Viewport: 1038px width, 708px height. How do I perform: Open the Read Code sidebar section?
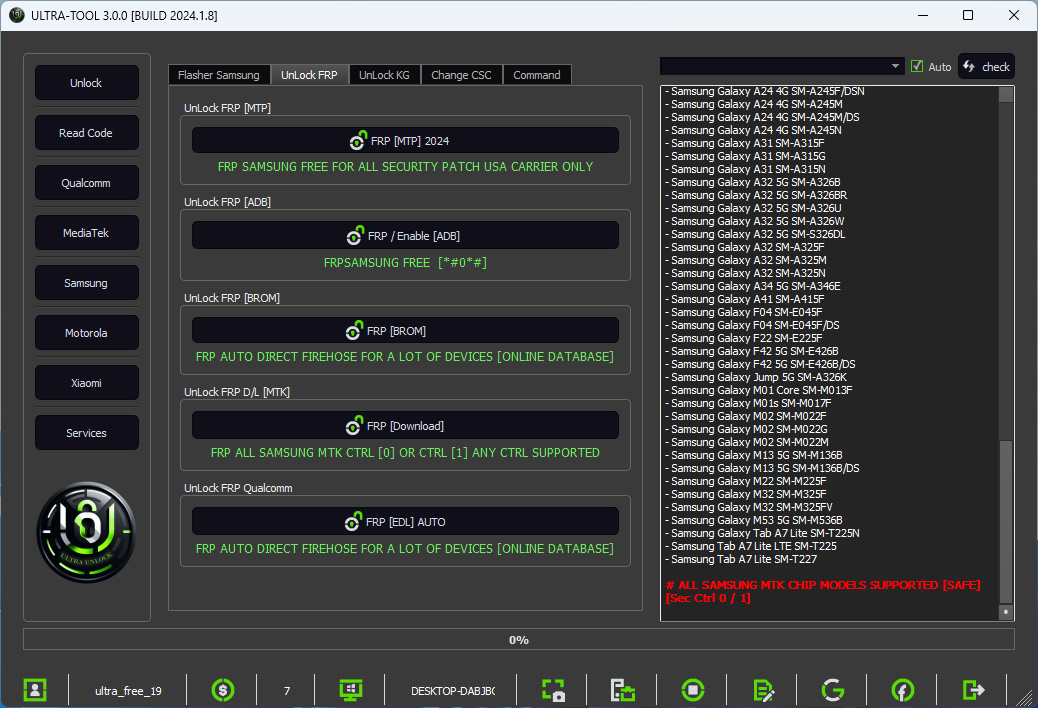(87, 133)
